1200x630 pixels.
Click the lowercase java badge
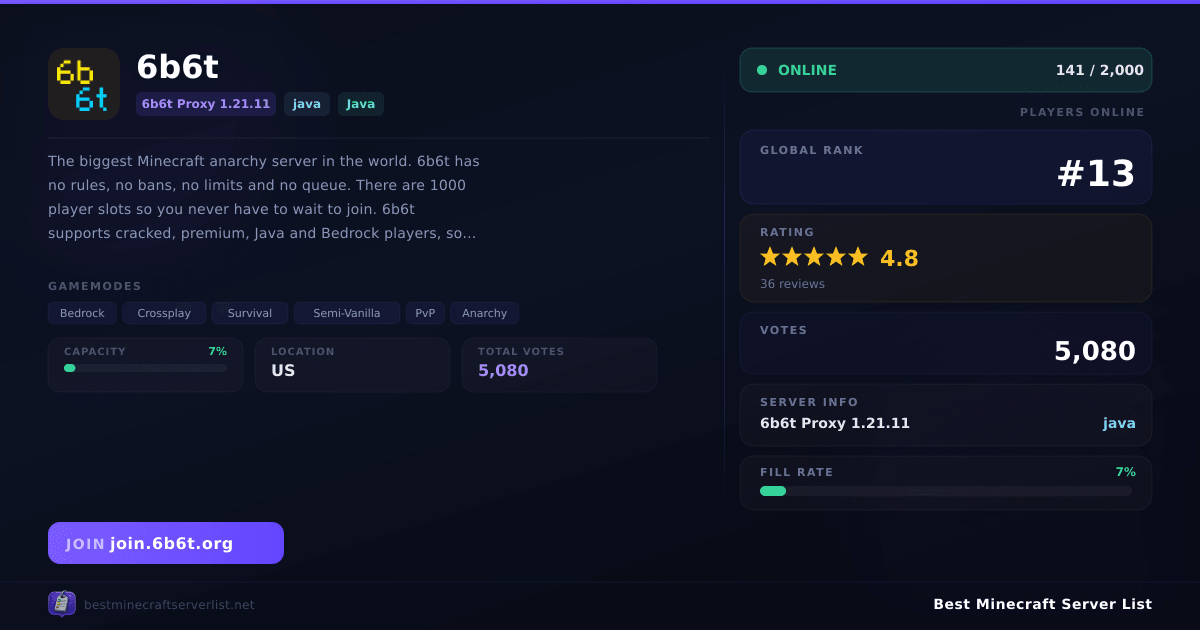tap(307, 104)
